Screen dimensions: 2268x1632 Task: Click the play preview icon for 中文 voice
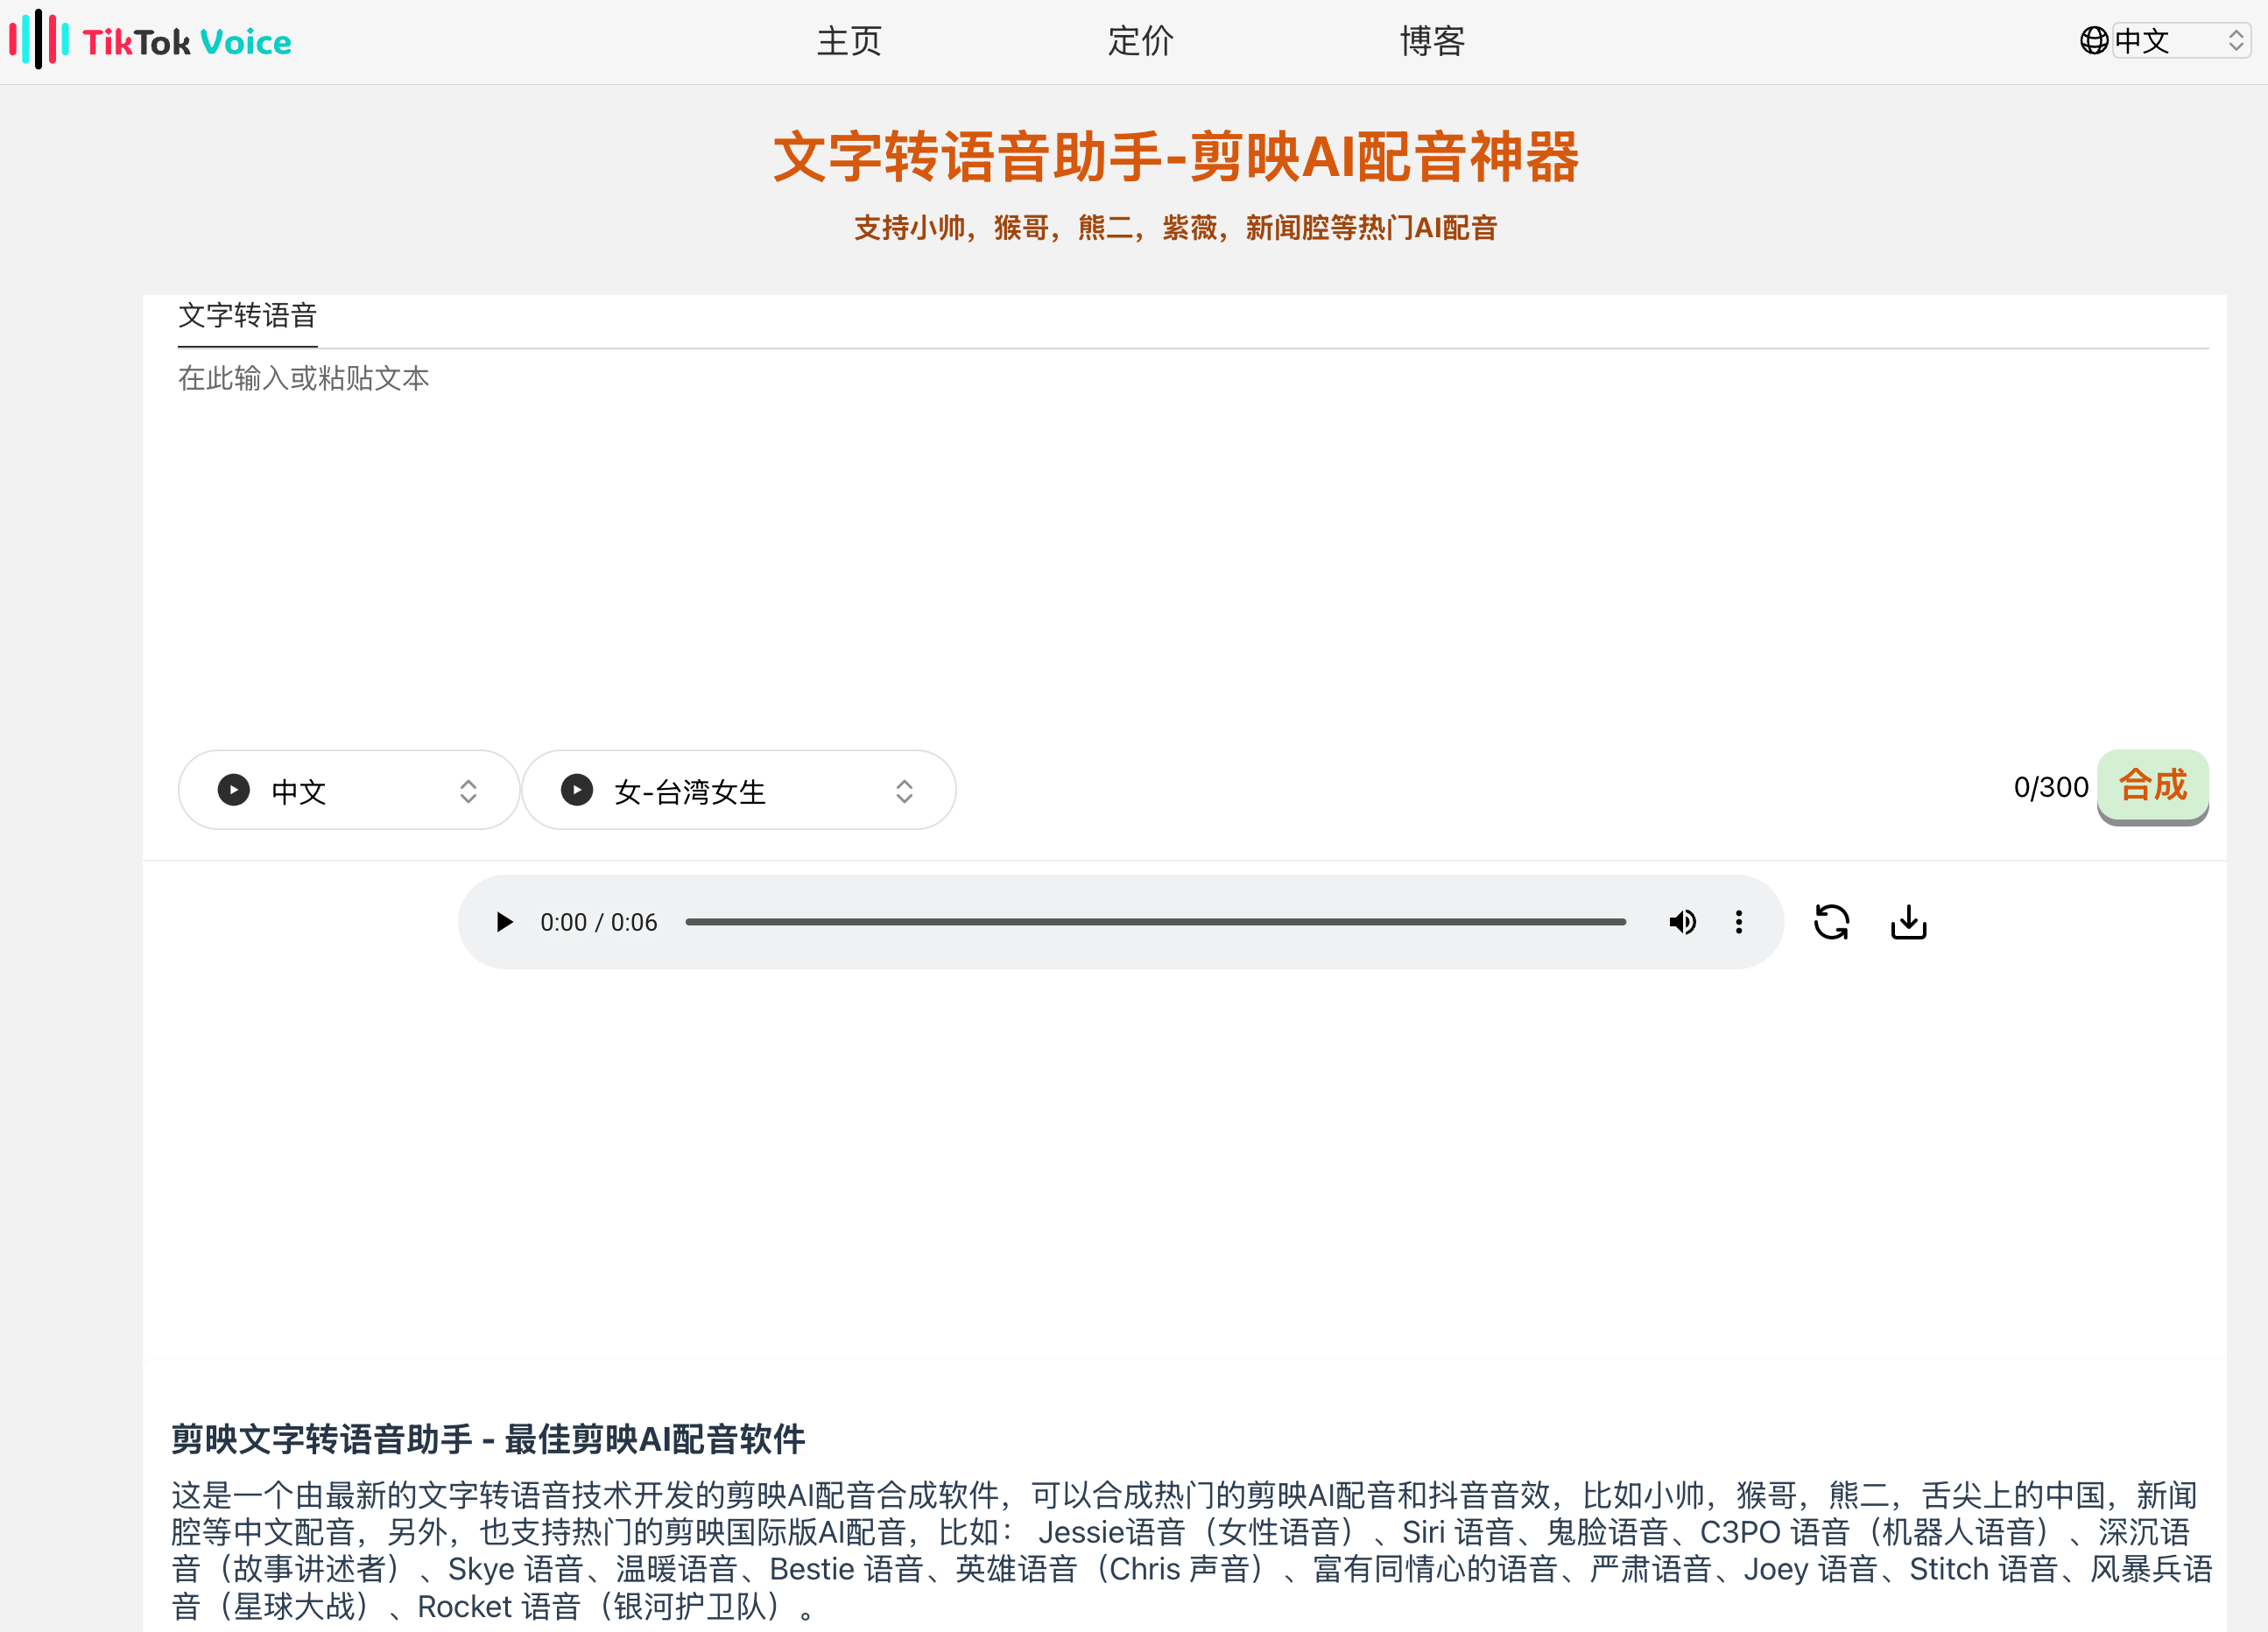(x=236, y=789)
